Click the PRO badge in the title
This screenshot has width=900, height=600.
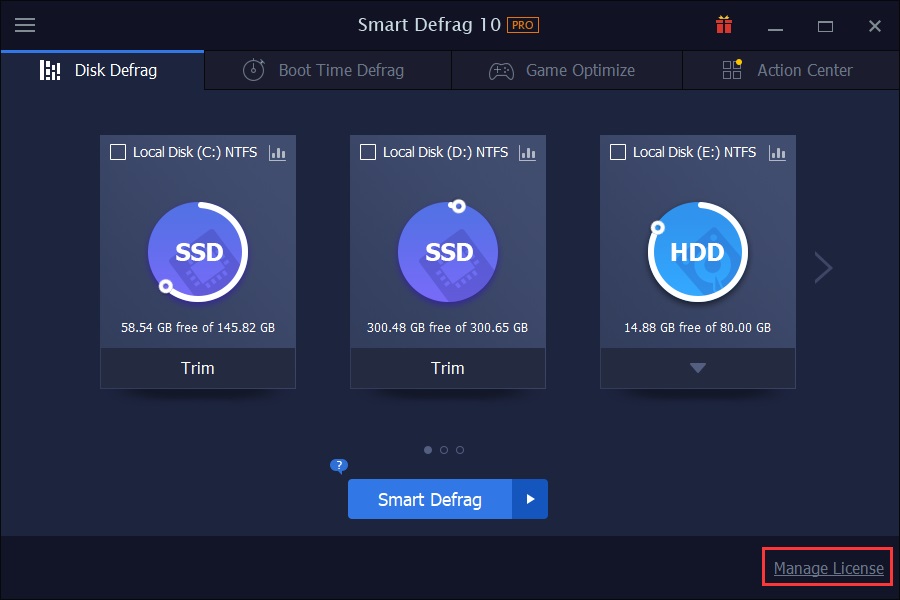click(x=522, y=25)
